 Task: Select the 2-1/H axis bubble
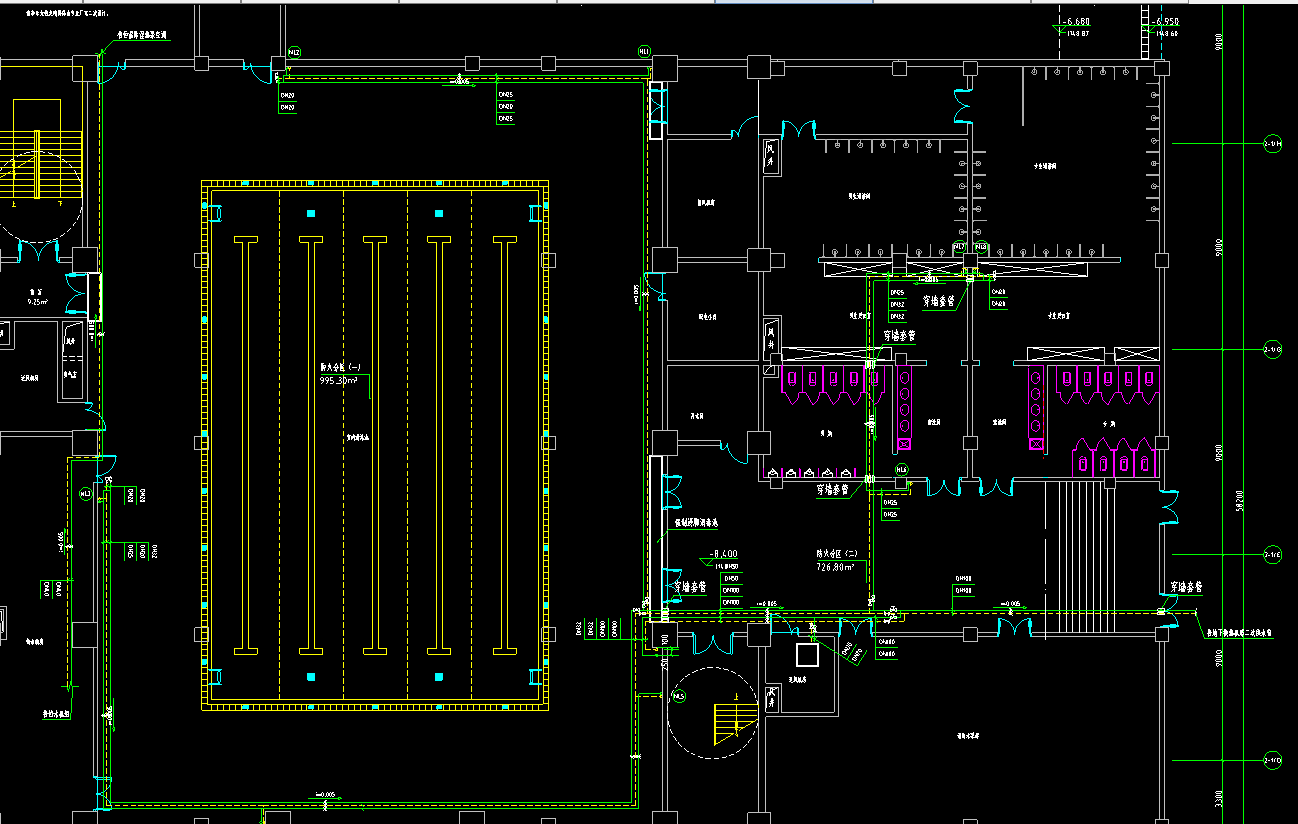(1273, 144)
